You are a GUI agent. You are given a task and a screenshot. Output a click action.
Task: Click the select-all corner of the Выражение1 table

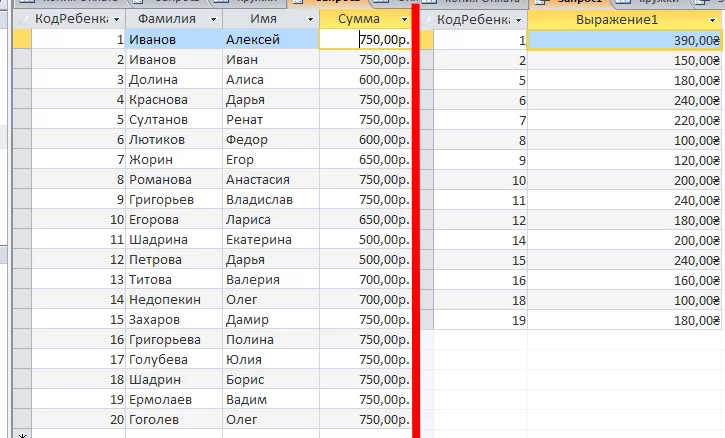click(428, 19)
